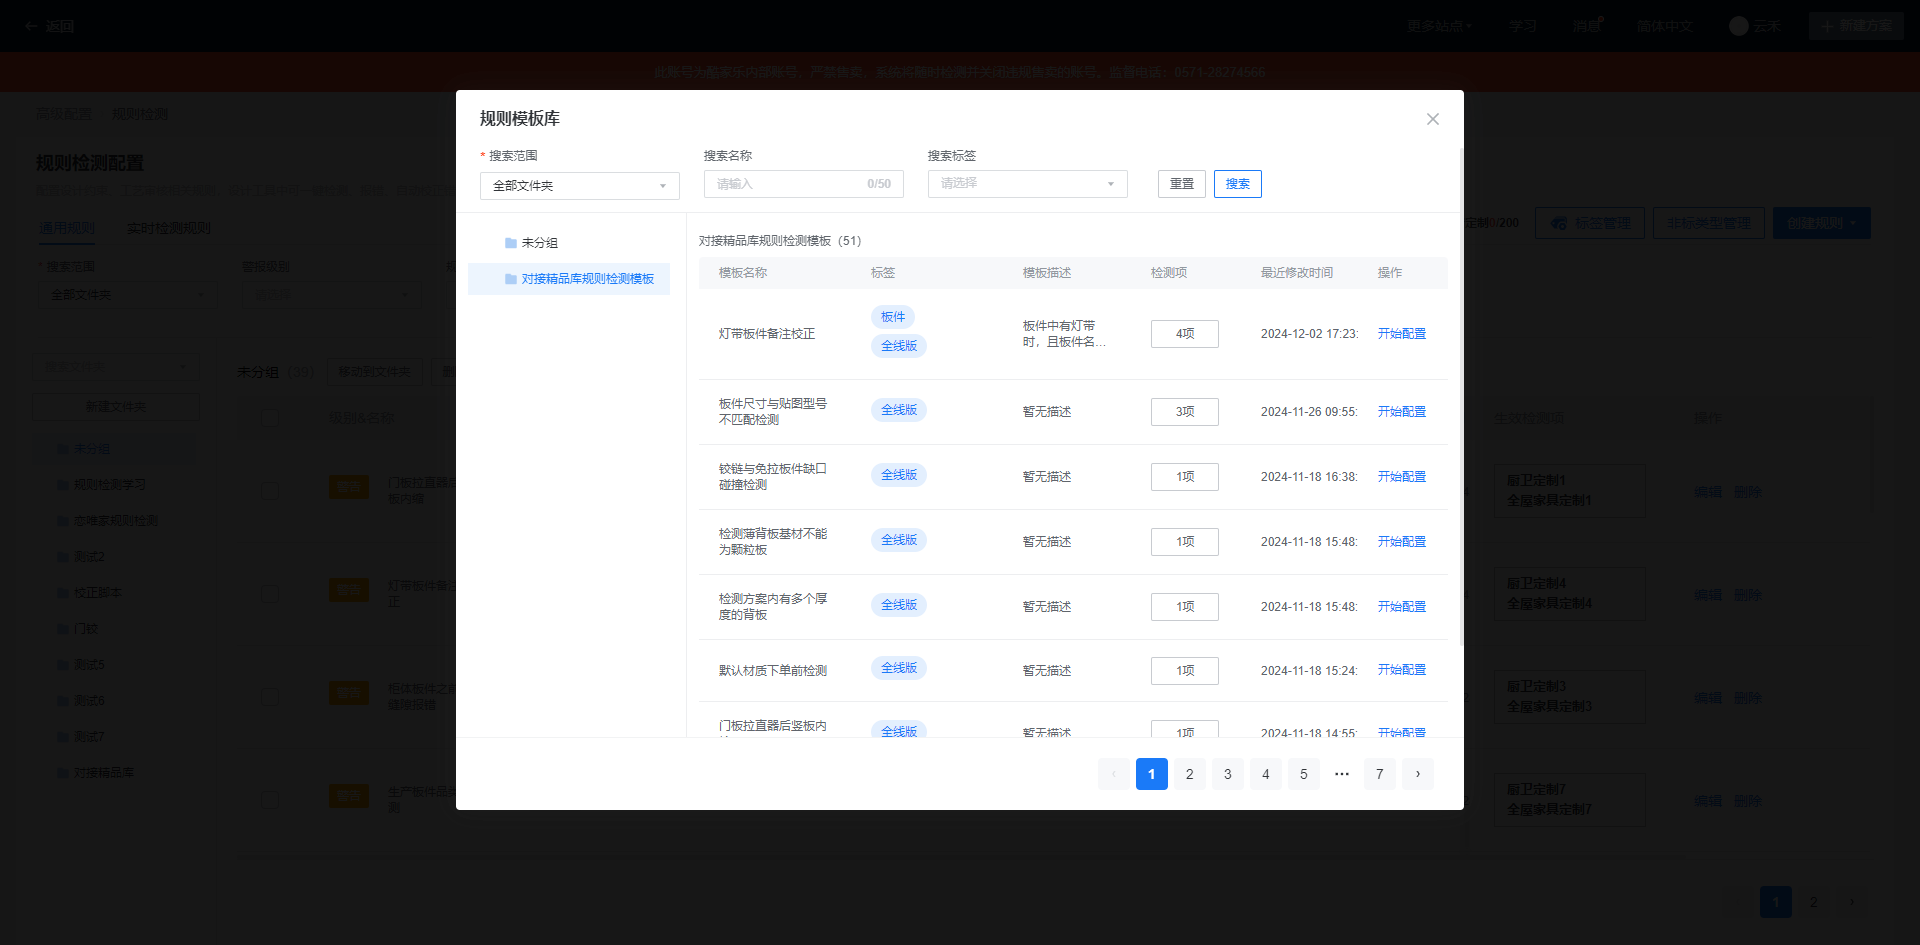The height and width of the screenshot is (945, 1920).
Task: Jump to page 7 in pagination
Action: pos(1379,774)
